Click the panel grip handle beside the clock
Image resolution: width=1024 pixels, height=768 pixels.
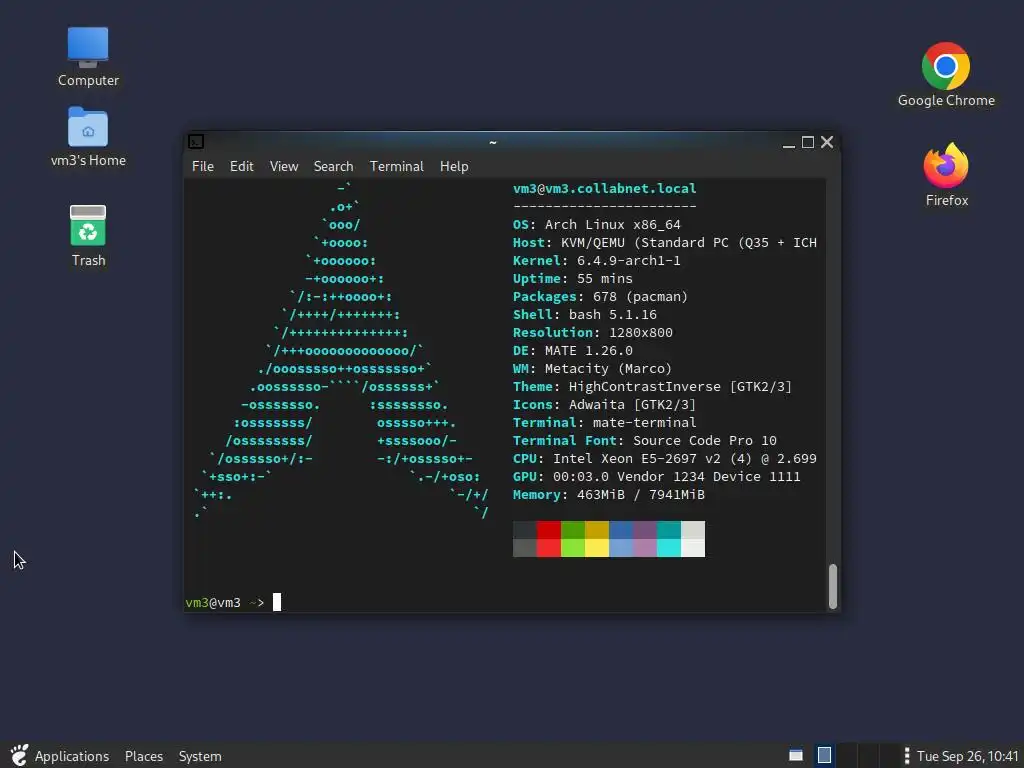tap(906, 756)
